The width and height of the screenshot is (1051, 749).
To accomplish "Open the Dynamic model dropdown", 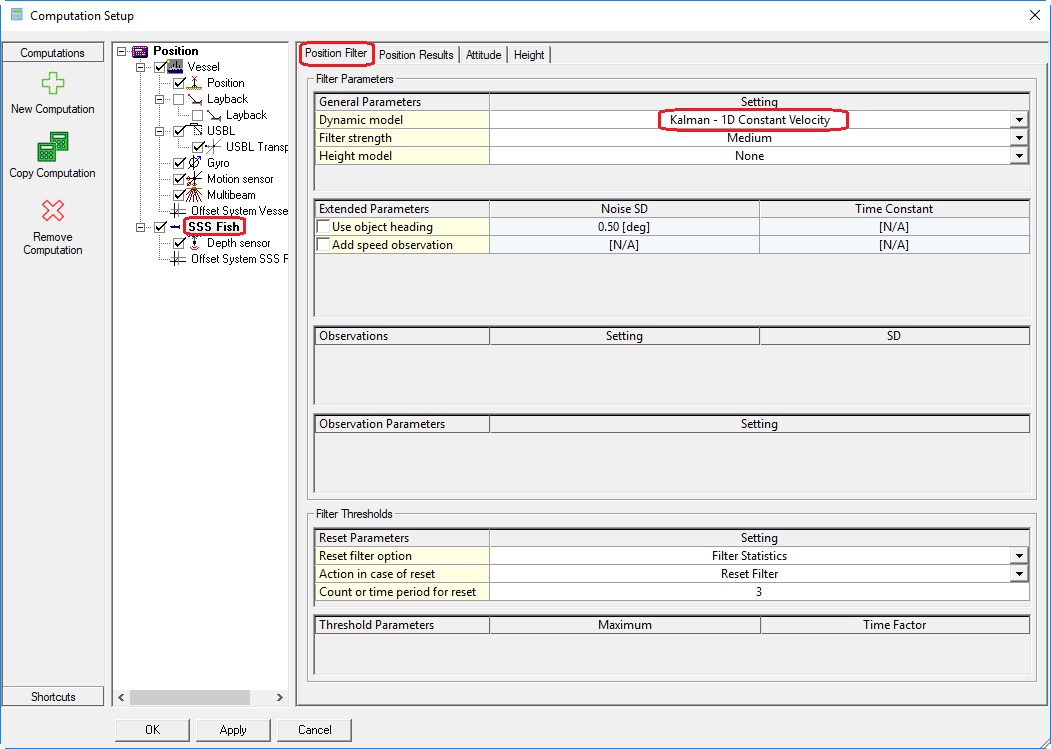I will [x=1019, y=120].
